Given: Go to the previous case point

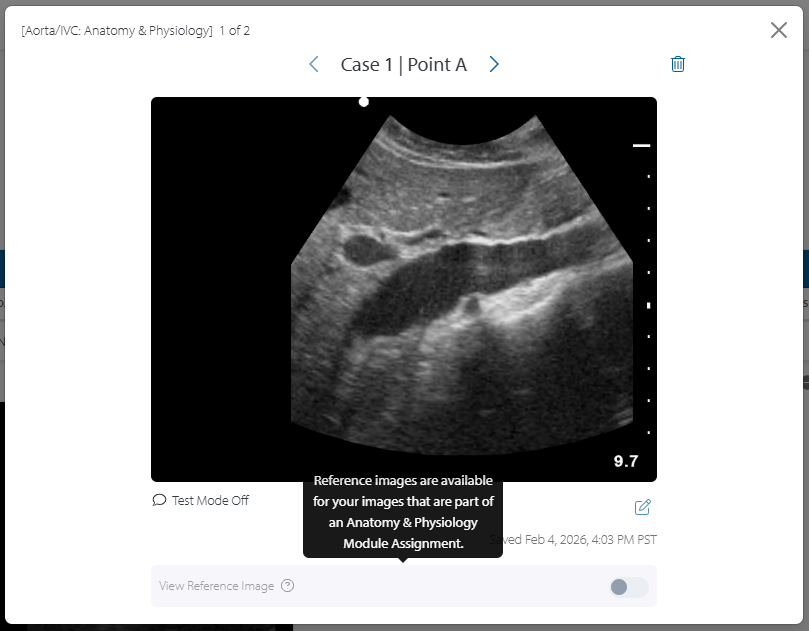Looking at the screenshot, I should click(x=314, y=64).
